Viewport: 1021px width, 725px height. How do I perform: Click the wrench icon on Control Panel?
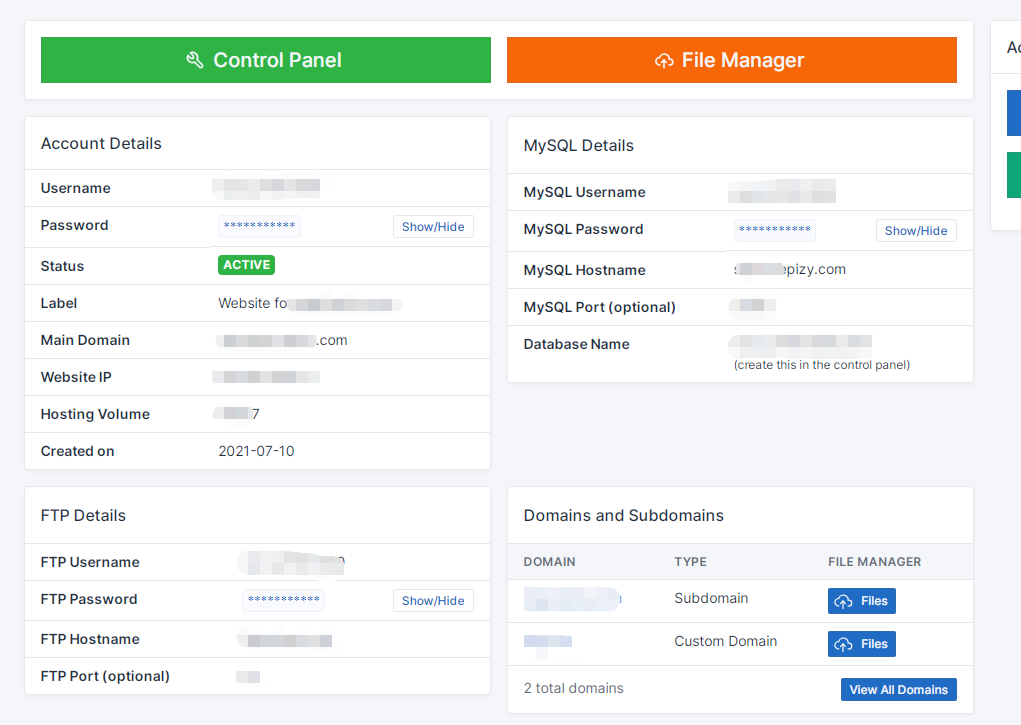pyautogui.click(x=195, y=60)
